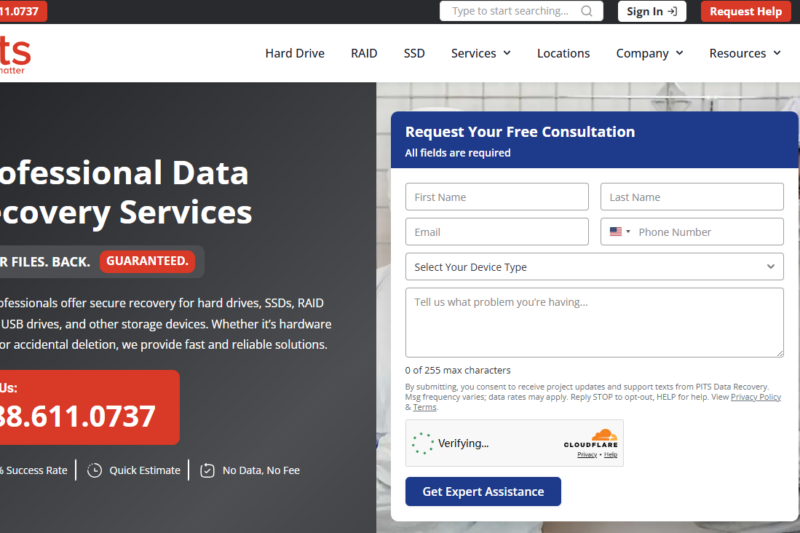The image size is (800, 533).
Task: Click the US flag country selector
Action: (x=620, y=232)
